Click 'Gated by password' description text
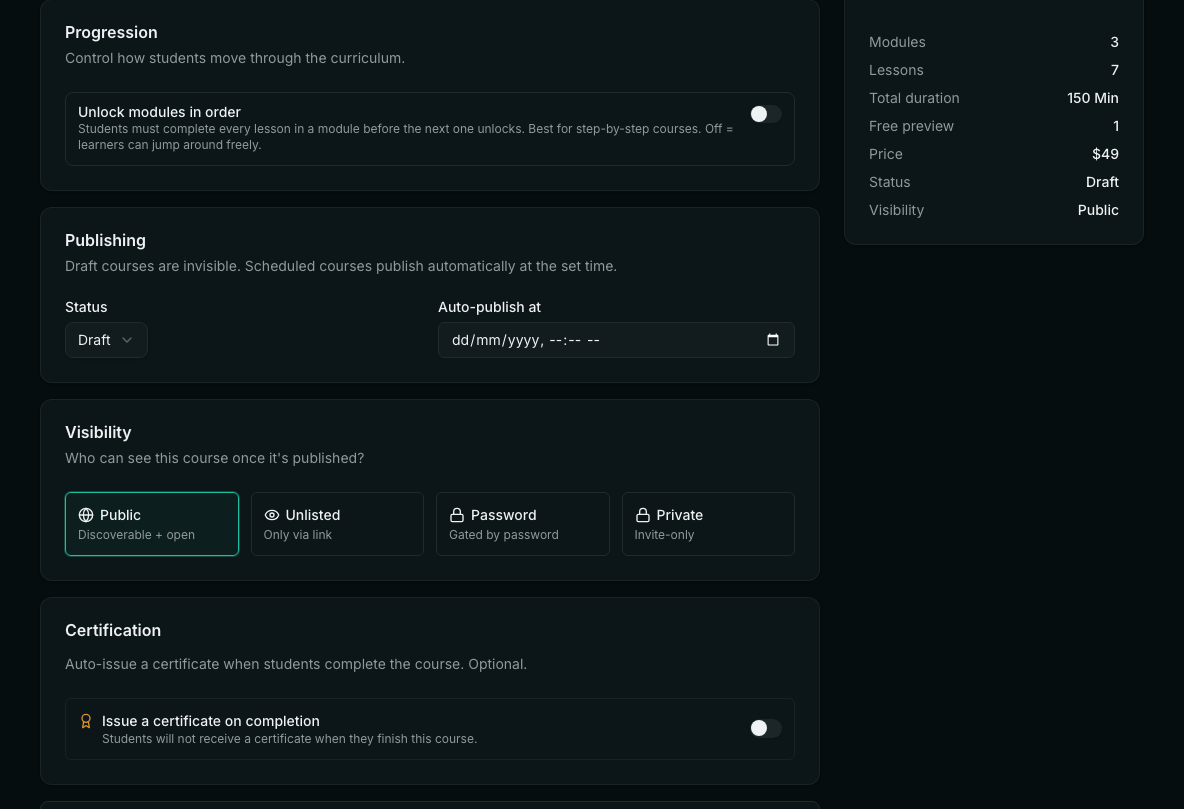1184x809 pixels. [x=504, y=535]
